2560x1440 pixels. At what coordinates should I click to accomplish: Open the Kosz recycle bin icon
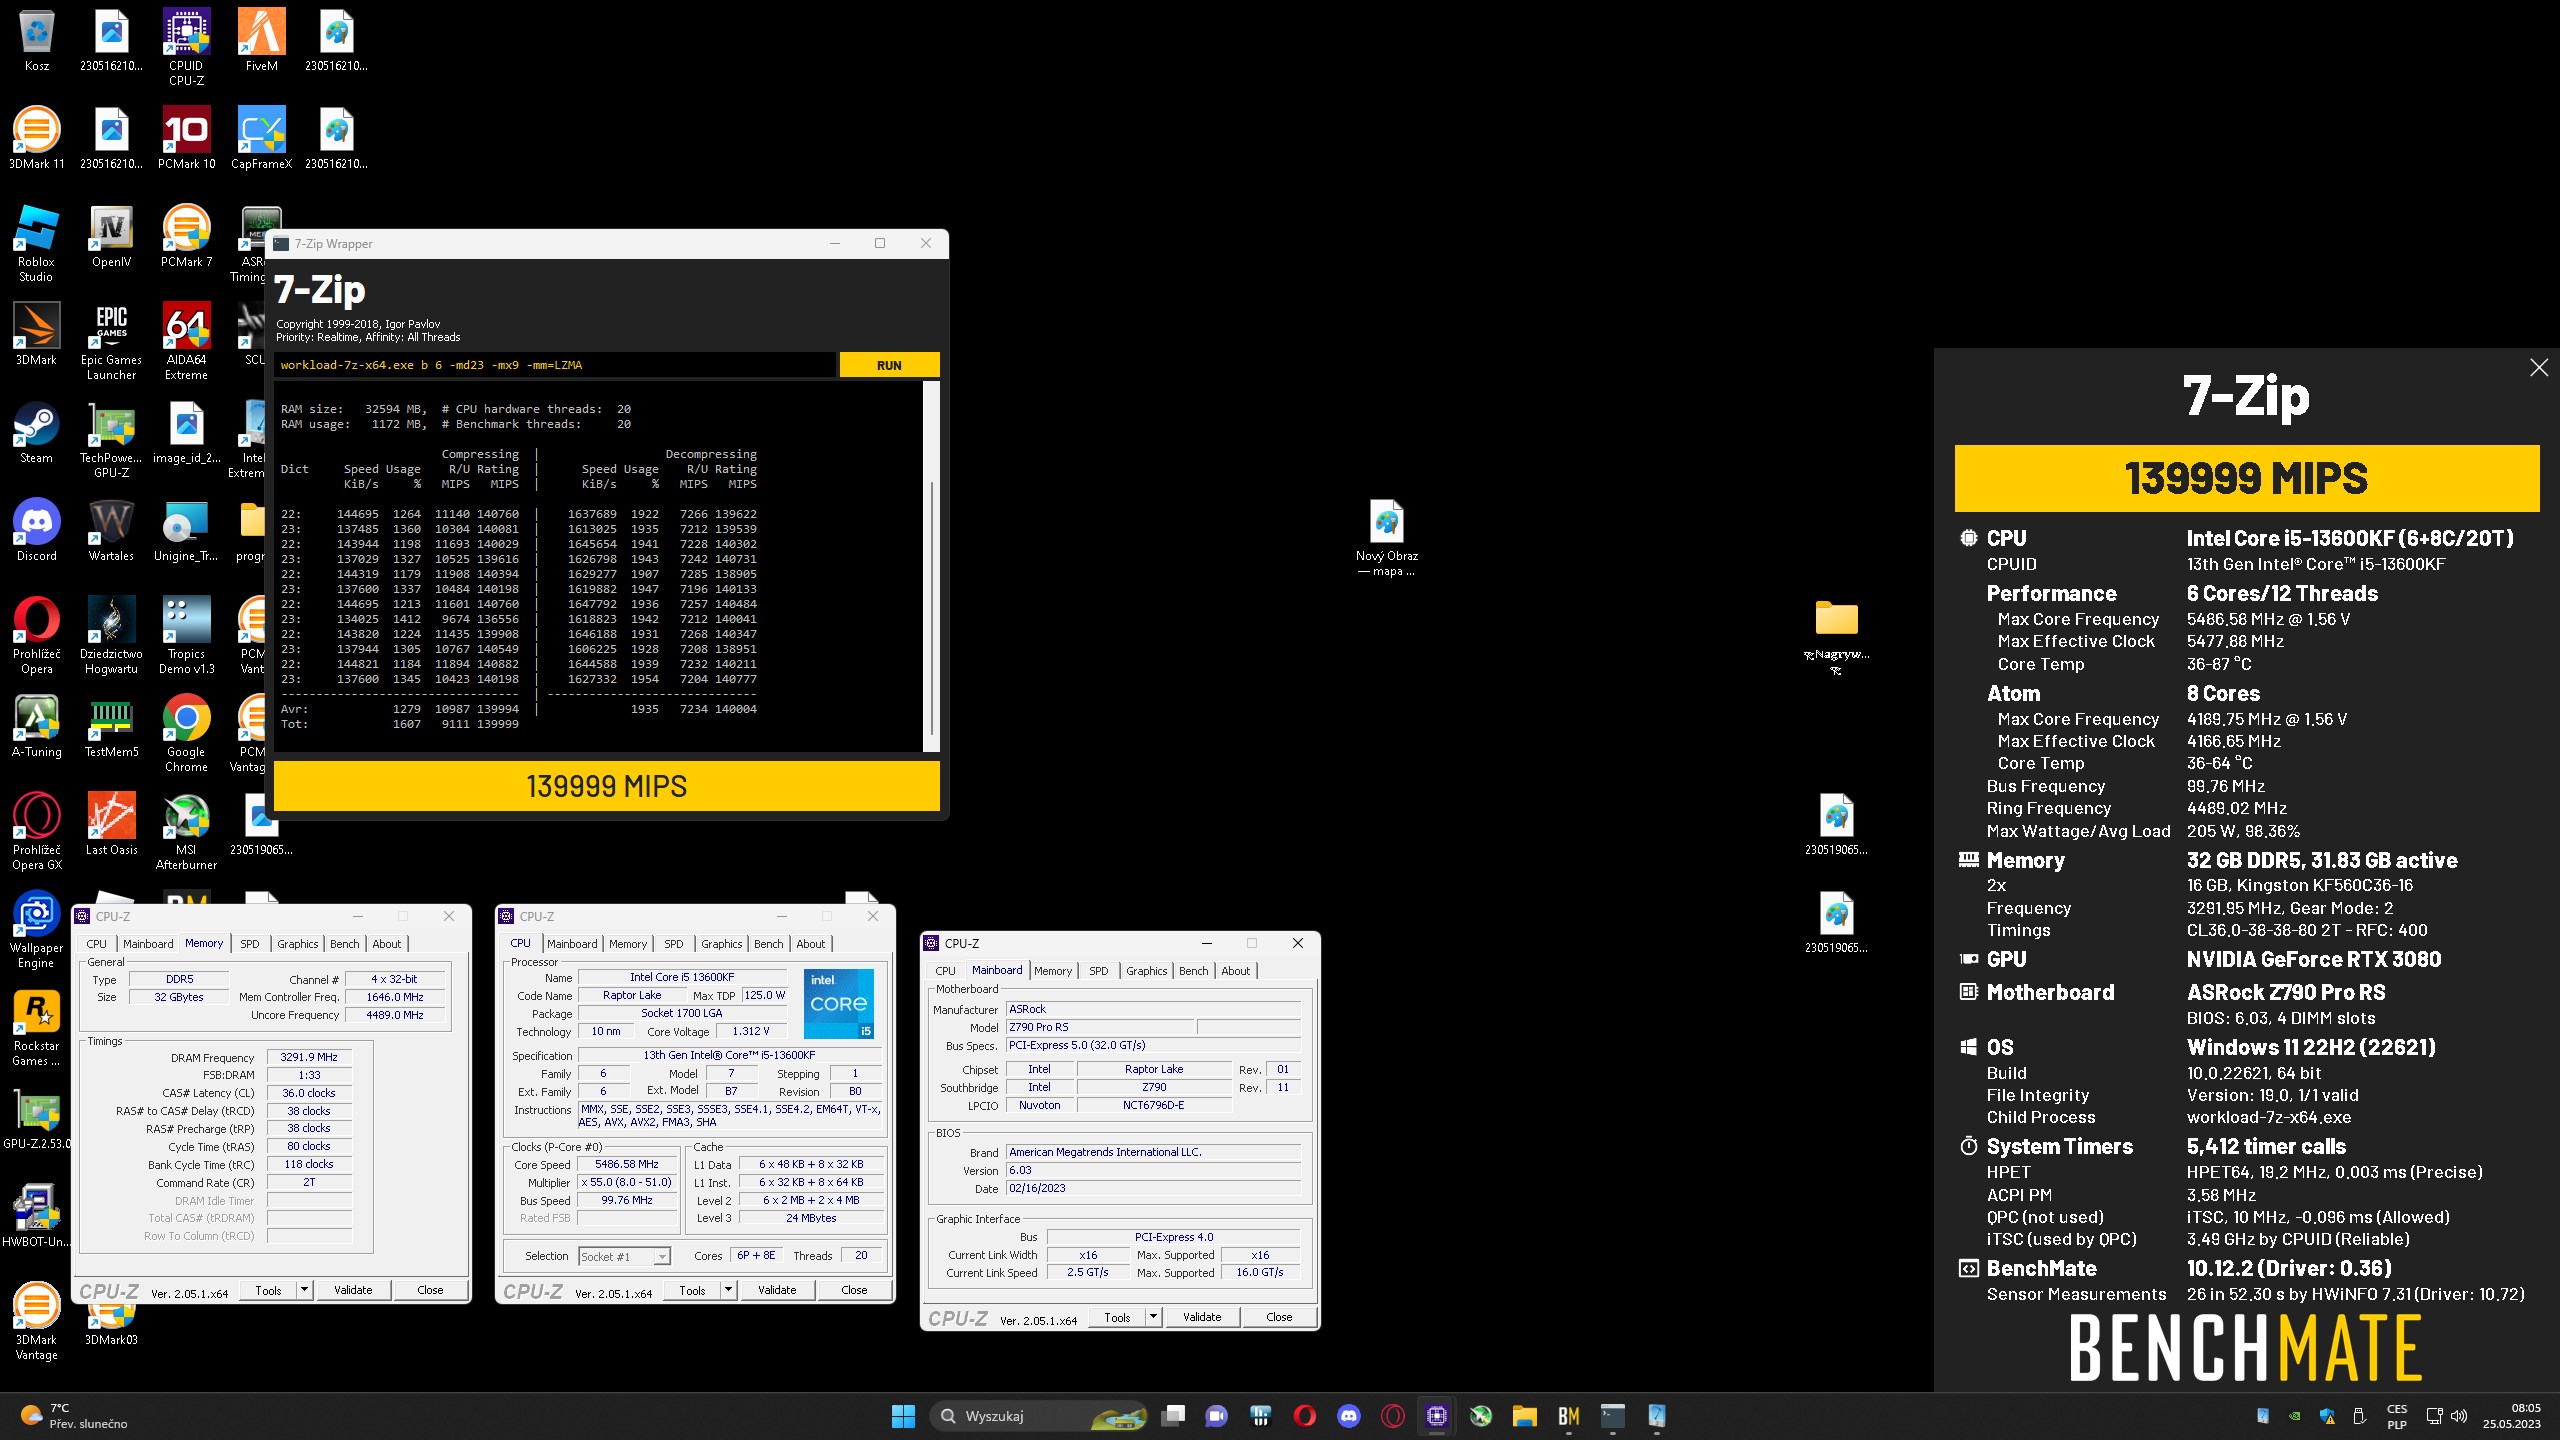click(x=36, y=41)
